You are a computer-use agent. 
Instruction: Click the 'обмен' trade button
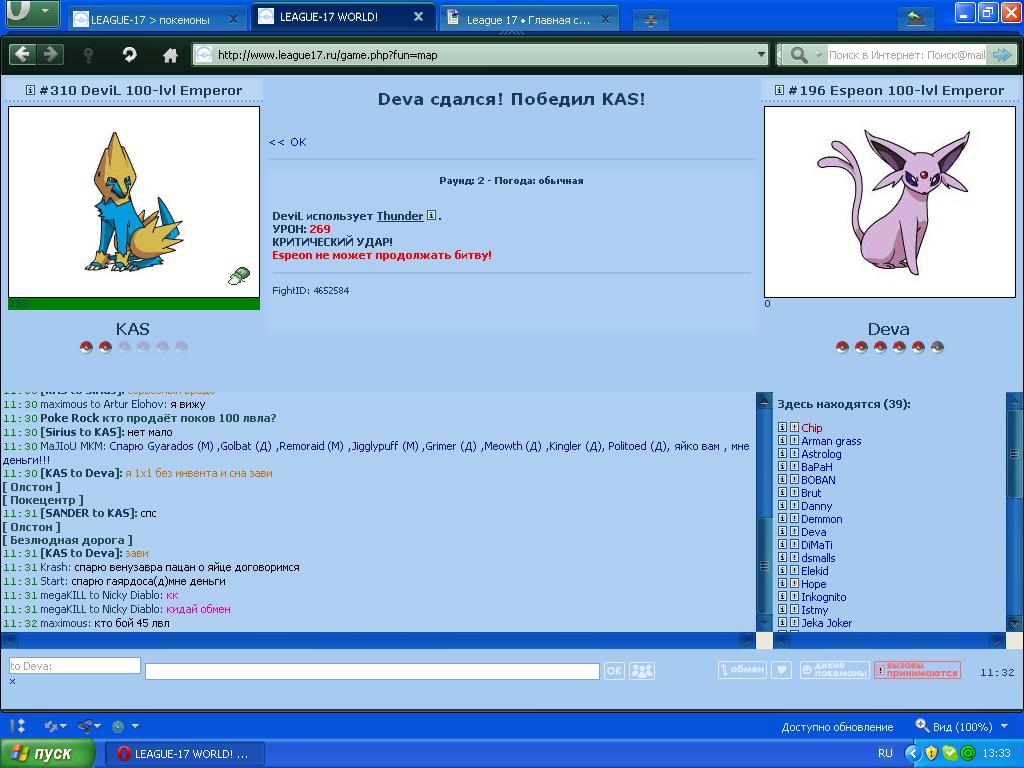pos(742,669)
